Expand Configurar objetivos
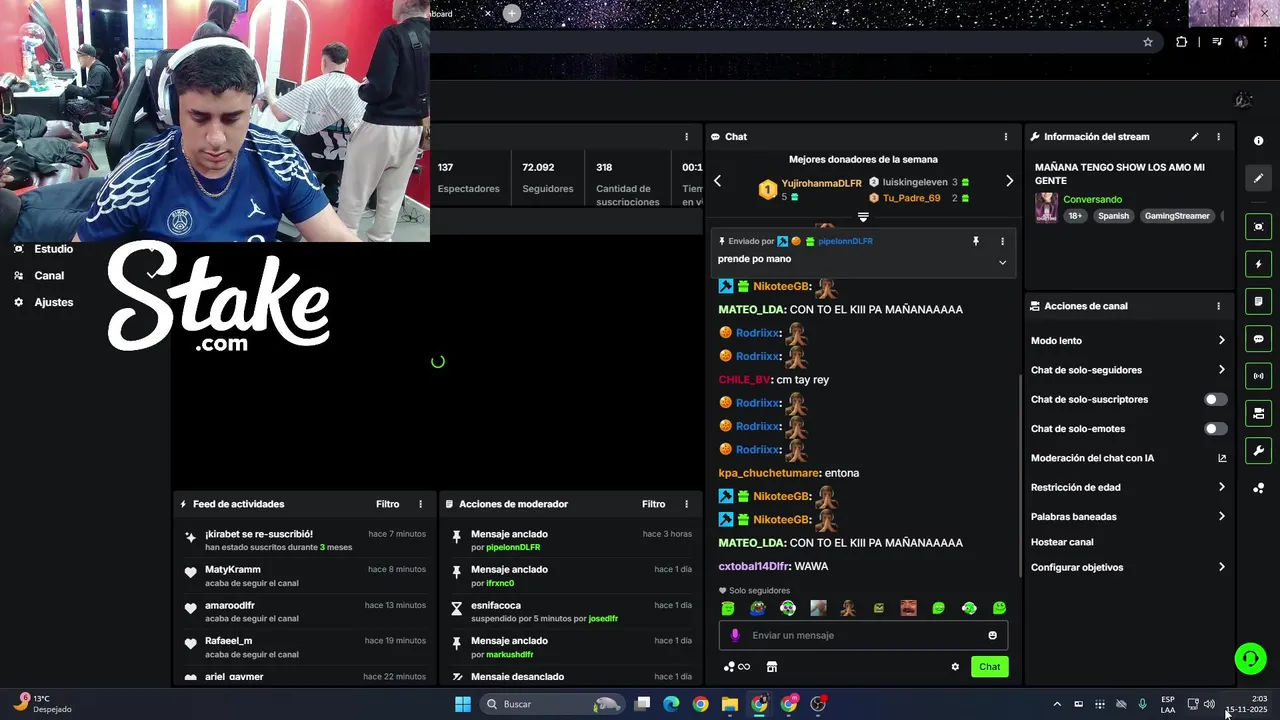 coord(1127,567)
